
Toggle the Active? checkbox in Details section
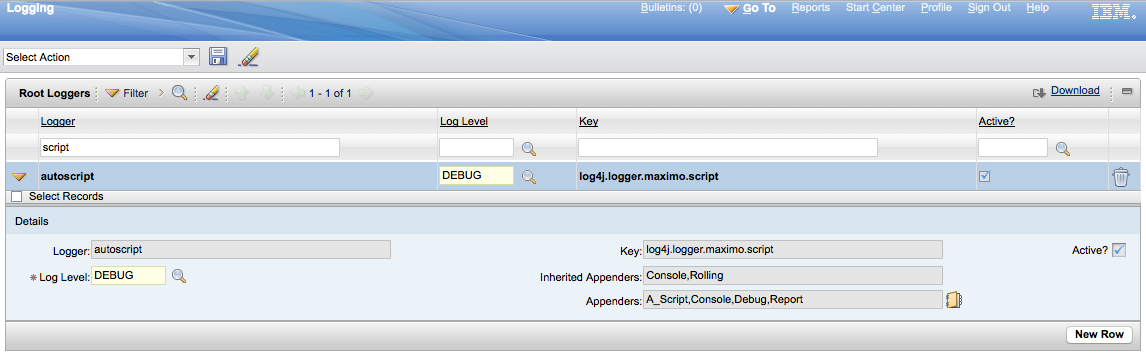click(x=1119, y=250)
